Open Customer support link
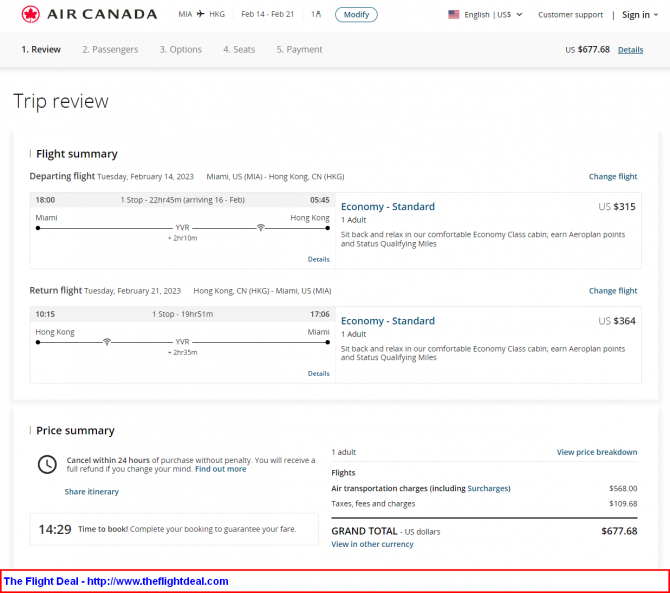Viewport: 670px width, 593px height. (570, 15)
